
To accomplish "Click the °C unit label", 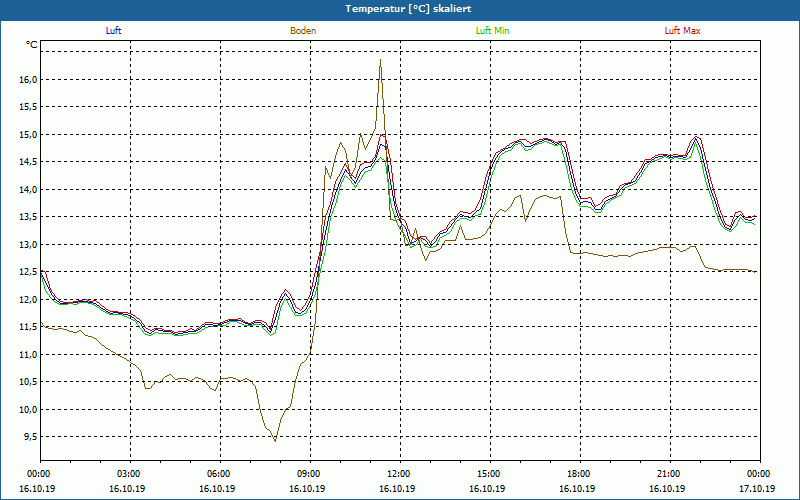I will point(32,45).
